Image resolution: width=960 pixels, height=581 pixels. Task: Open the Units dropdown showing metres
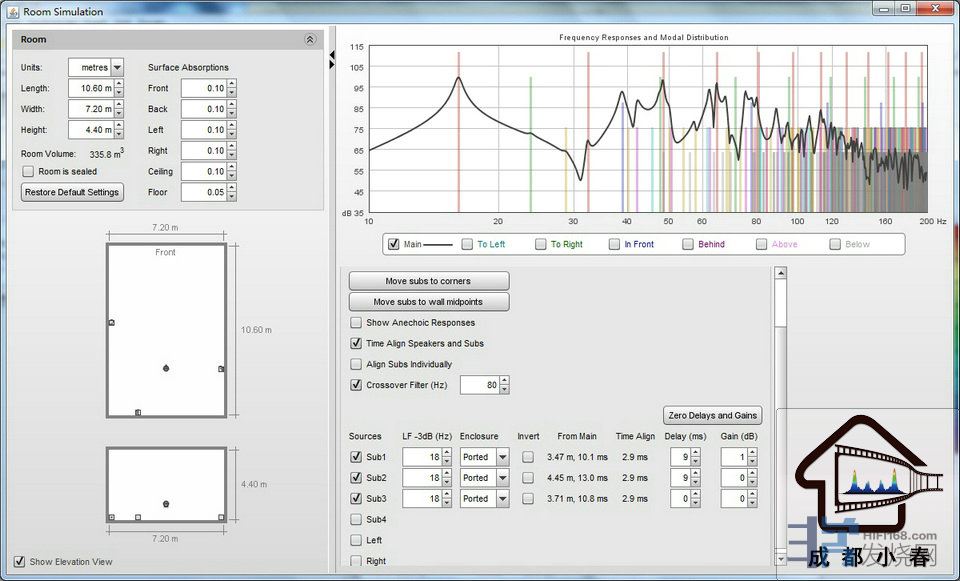(x=117, y=67)
